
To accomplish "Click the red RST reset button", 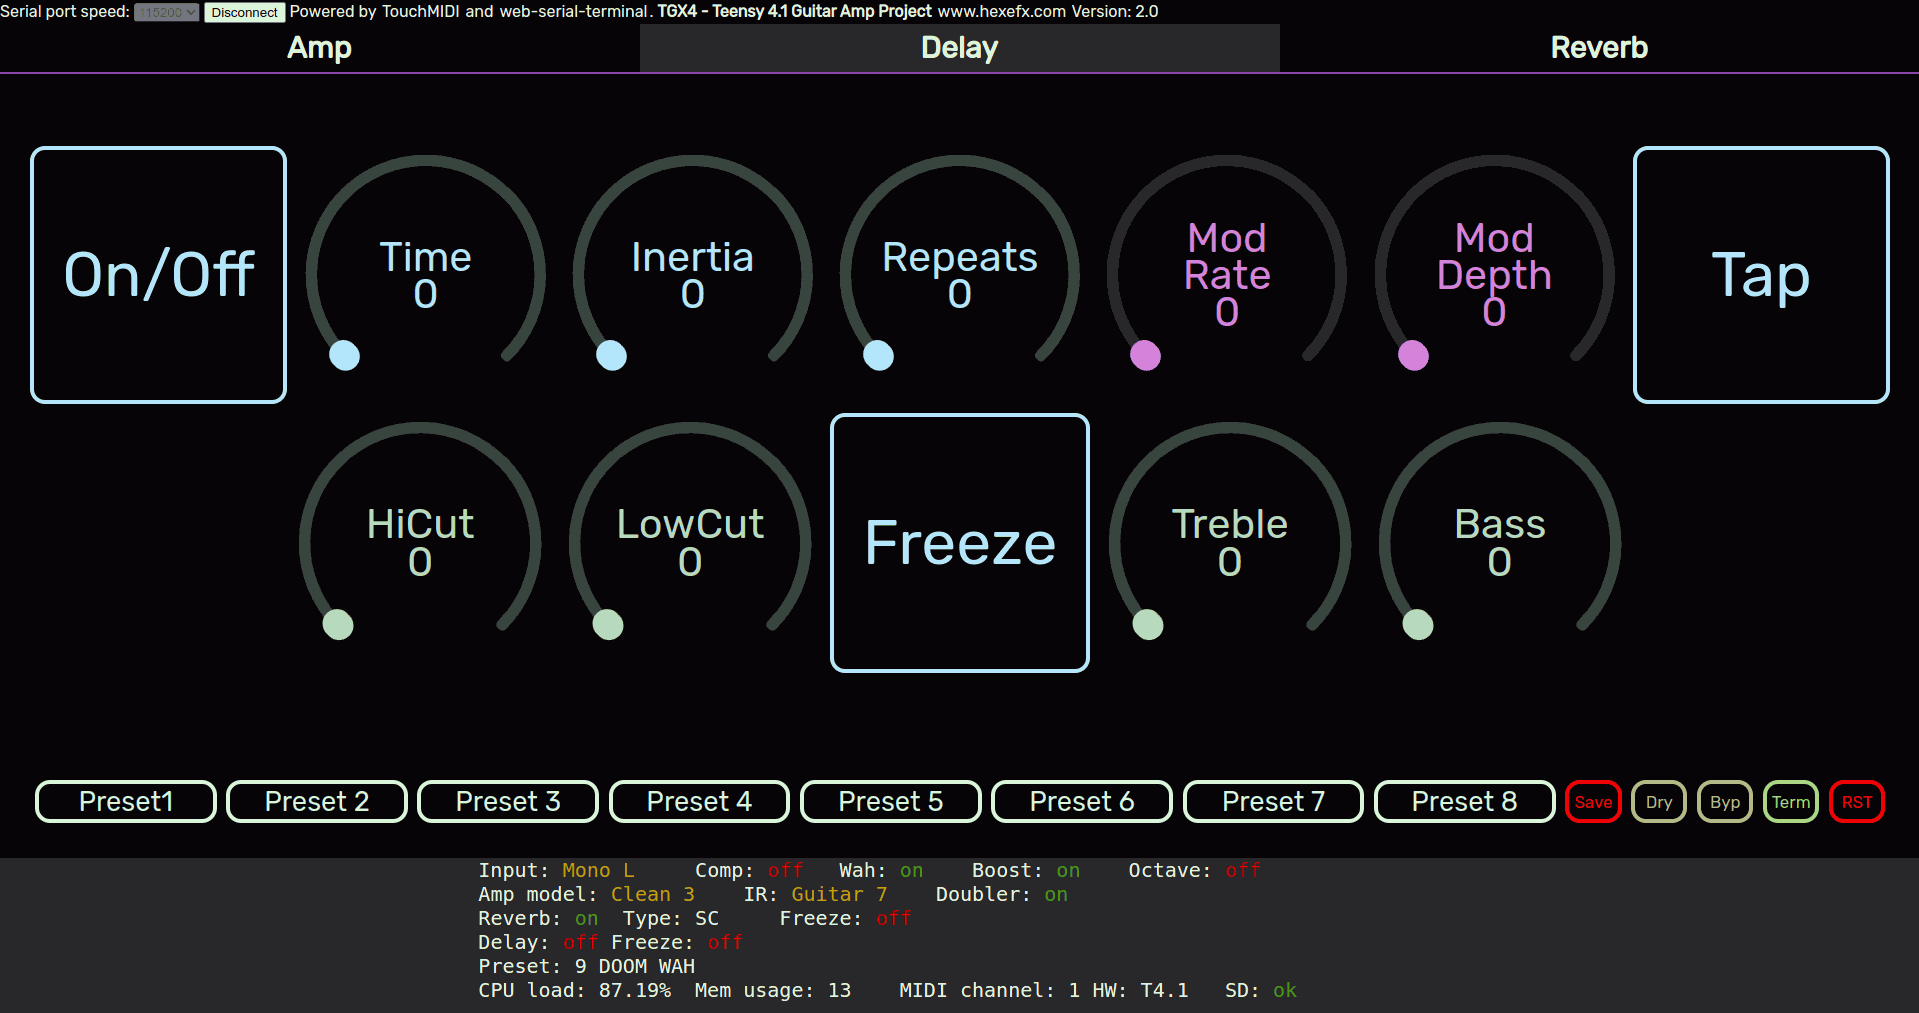I will 1857,802.
